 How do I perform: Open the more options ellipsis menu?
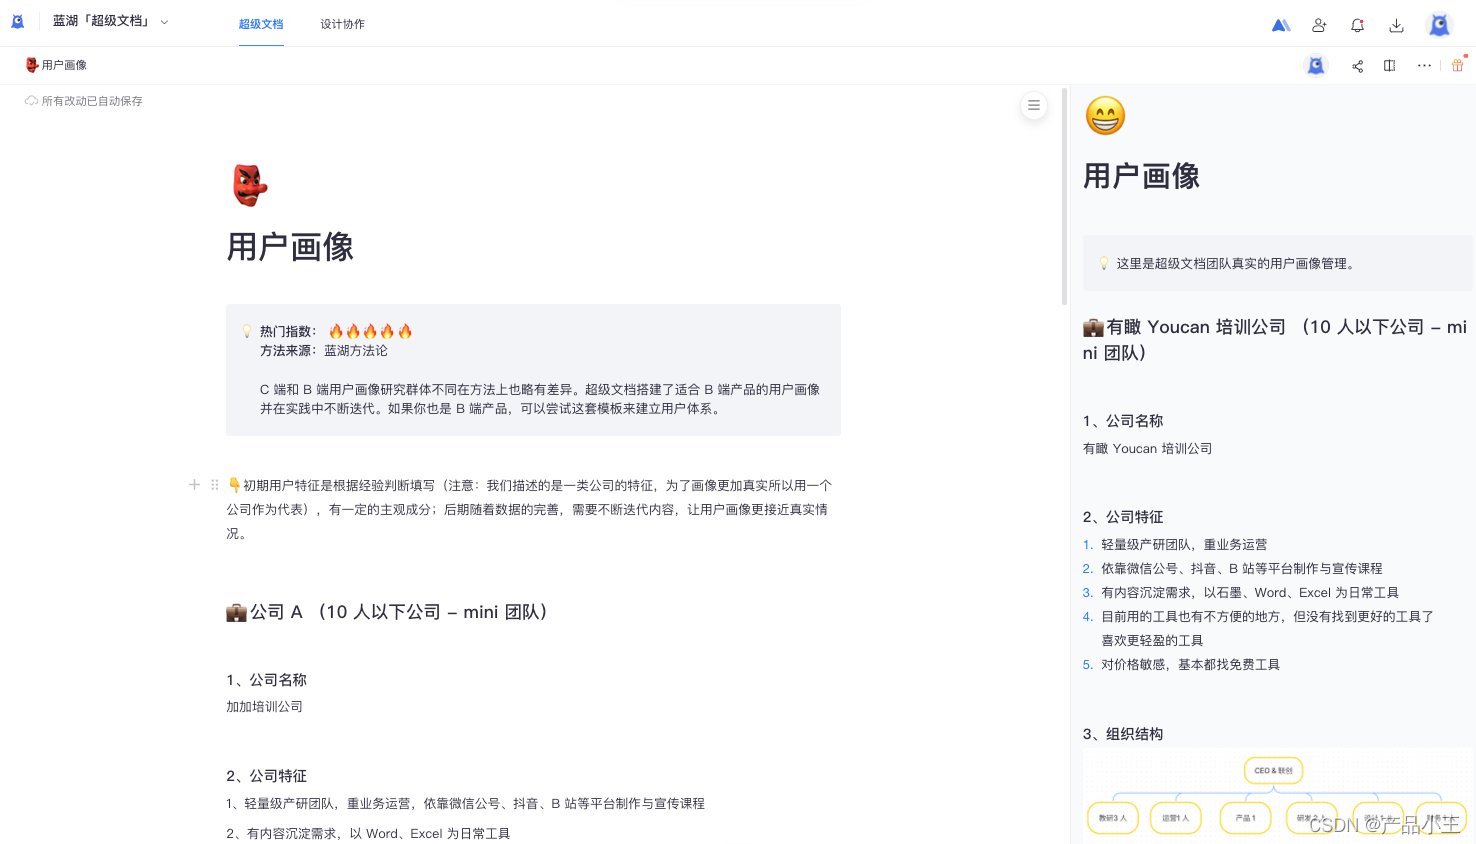pos(1424,66)
